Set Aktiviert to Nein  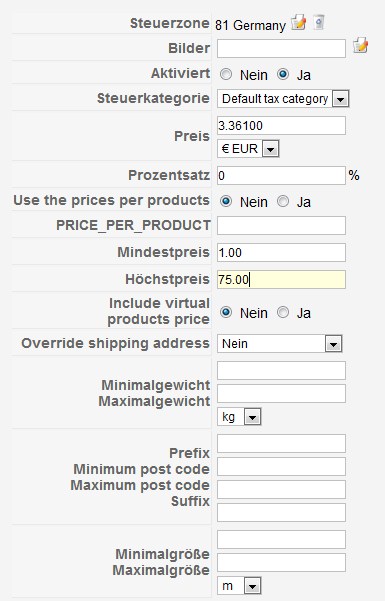(x=226, y=74)
